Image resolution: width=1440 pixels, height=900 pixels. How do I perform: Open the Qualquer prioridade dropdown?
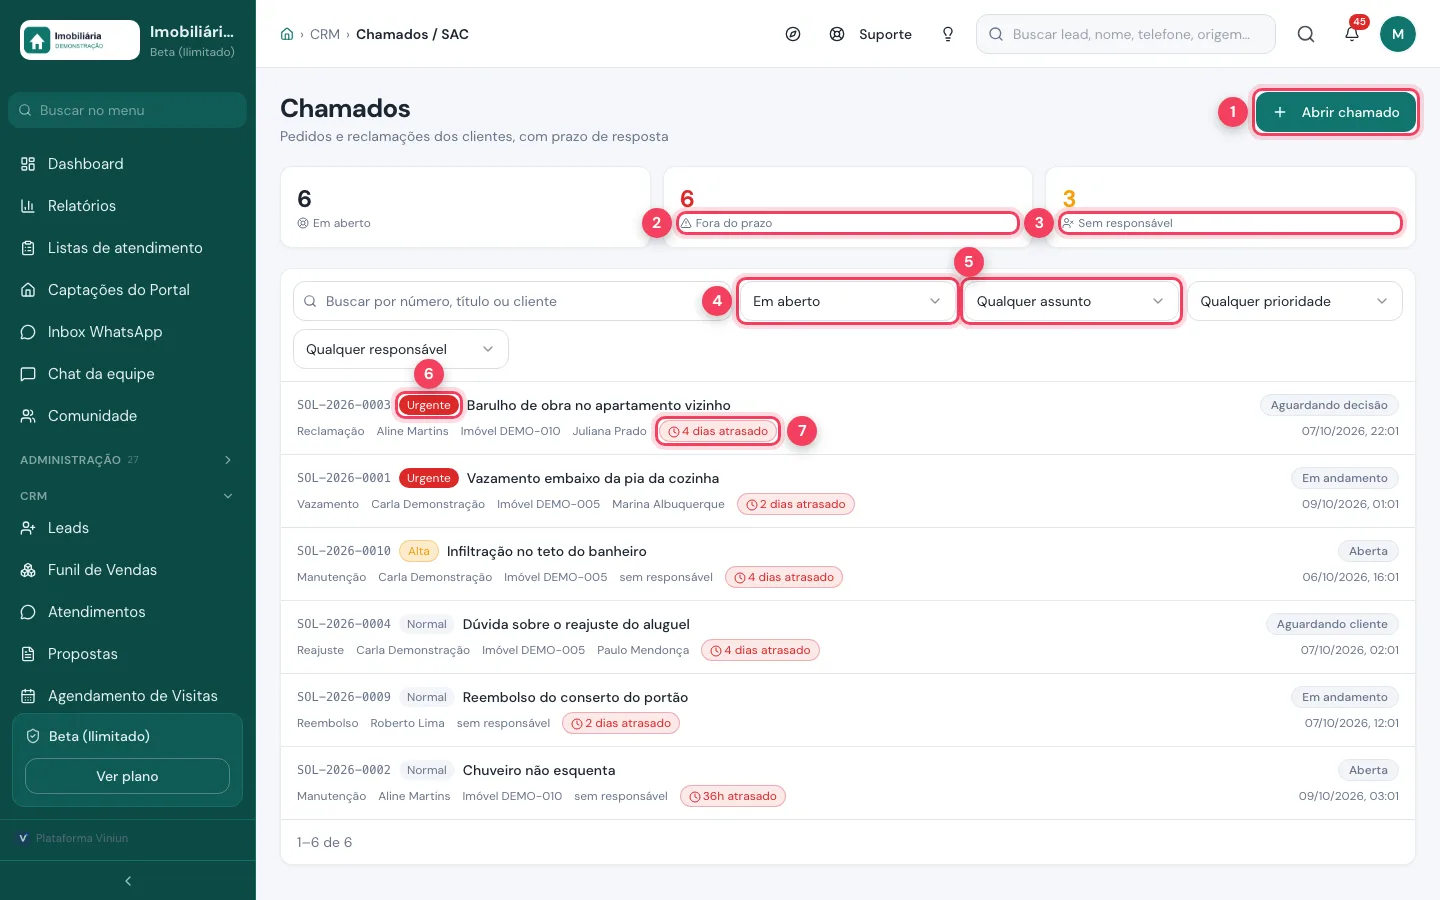pyautogui.click(x=1295, y=301)
